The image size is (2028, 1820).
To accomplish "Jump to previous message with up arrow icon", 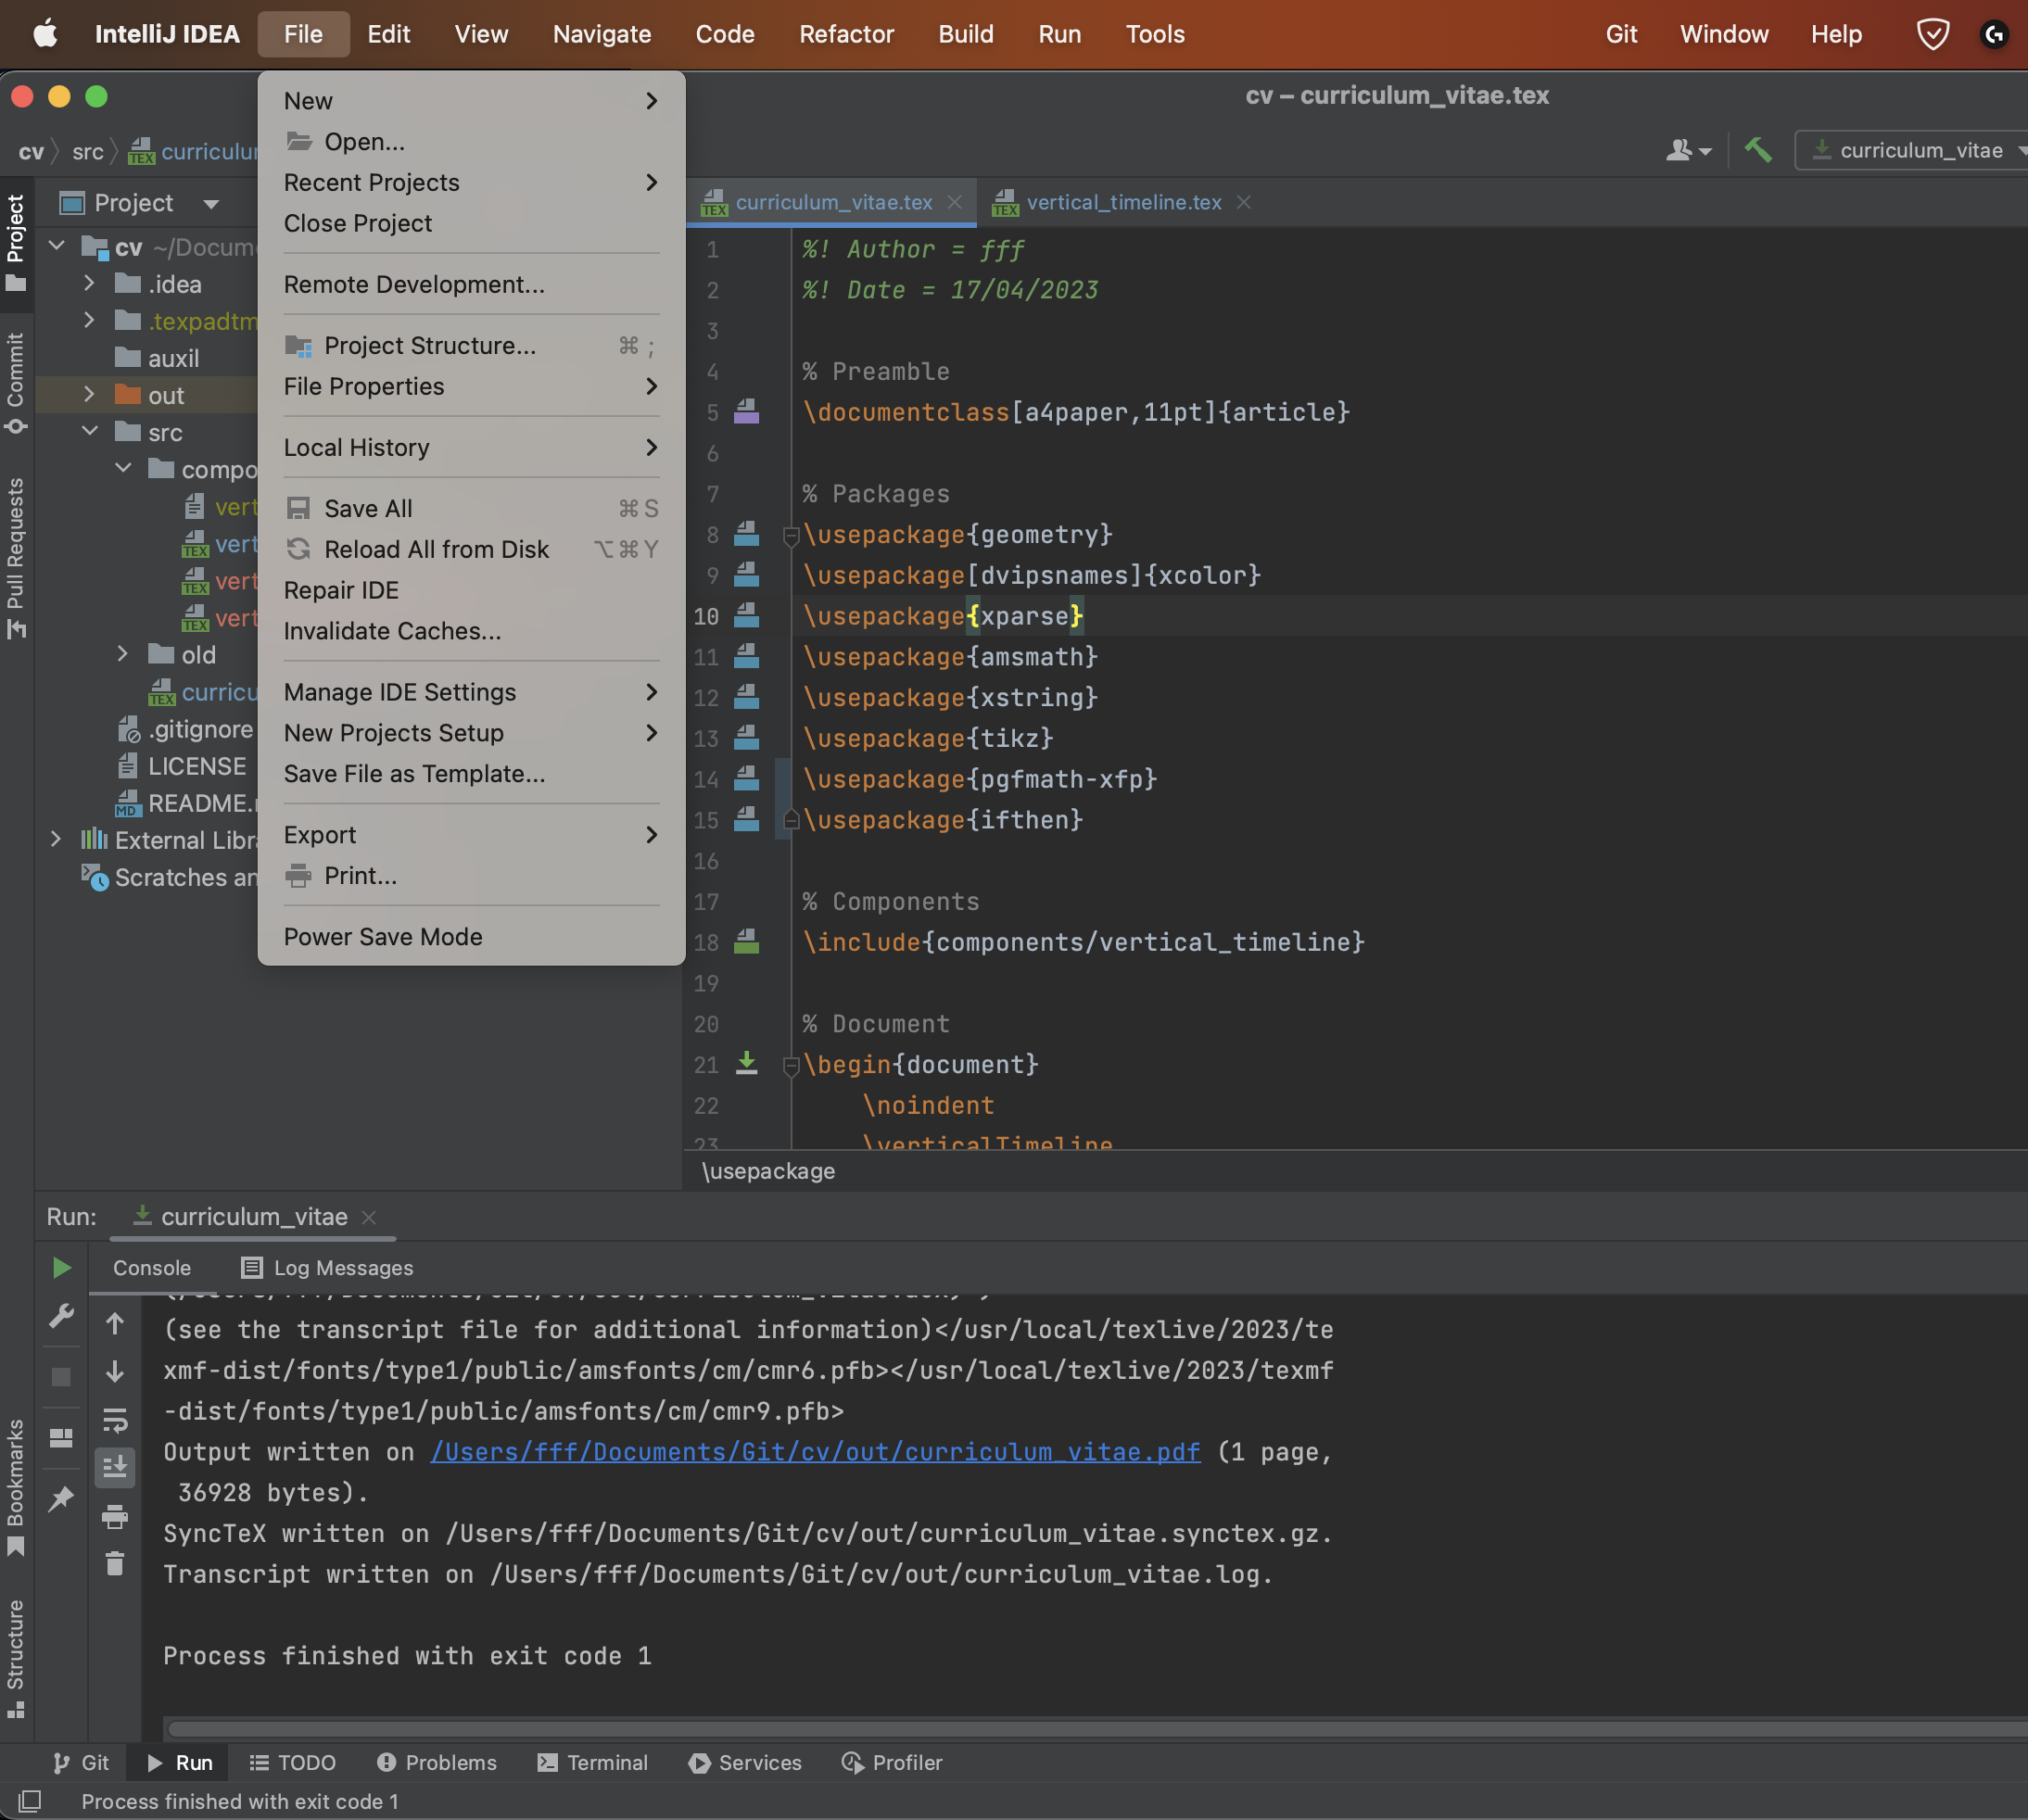I will pos(115,1323).
